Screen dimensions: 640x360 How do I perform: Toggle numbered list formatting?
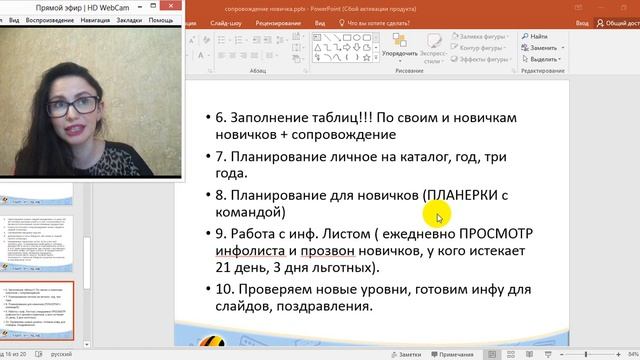[x=240, y=40]
